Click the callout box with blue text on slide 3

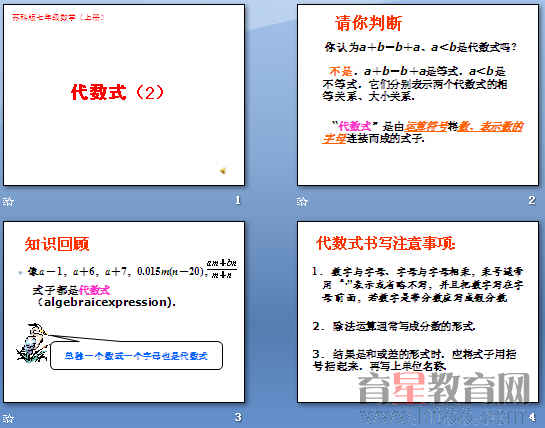pyautogui.click(x=136, y=355)
